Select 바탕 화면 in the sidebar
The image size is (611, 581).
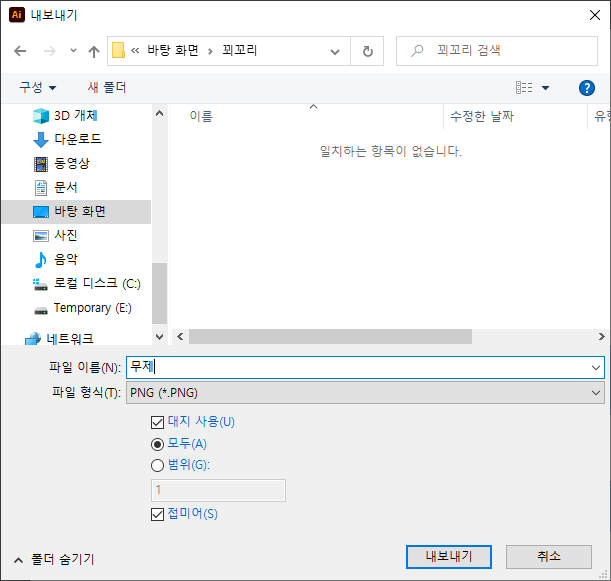pos(76,212)
